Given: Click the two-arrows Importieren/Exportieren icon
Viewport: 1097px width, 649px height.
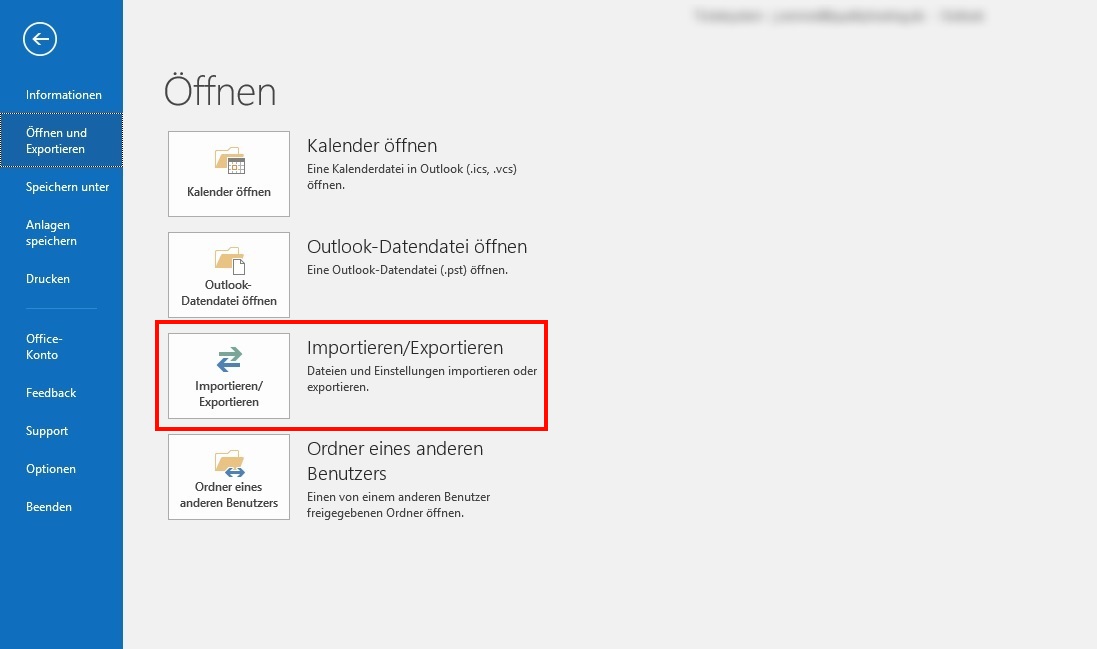Looking at the screenshot, I should [229, 359].
